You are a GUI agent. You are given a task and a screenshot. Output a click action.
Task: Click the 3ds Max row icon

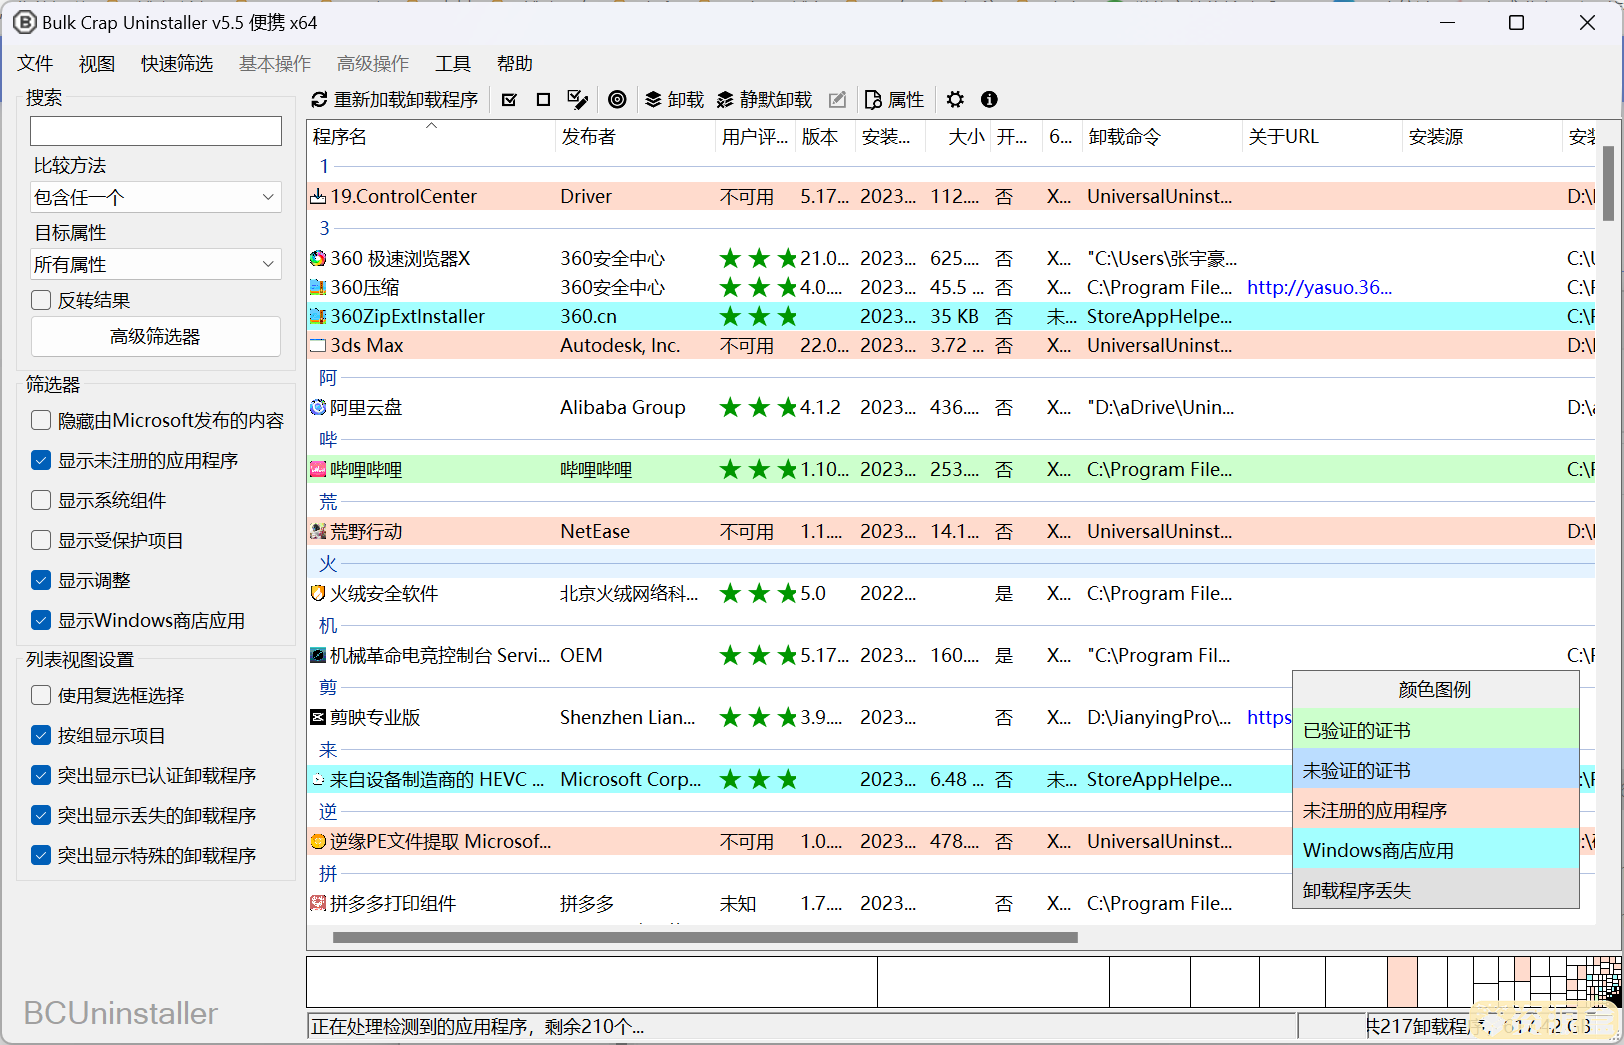[x=318, y=346]
